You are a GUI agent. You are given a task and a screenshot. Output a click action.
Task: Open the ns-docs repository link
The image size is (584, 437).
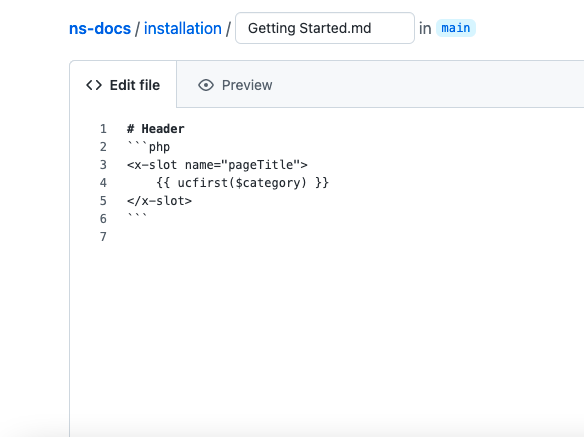click(100, 28)
